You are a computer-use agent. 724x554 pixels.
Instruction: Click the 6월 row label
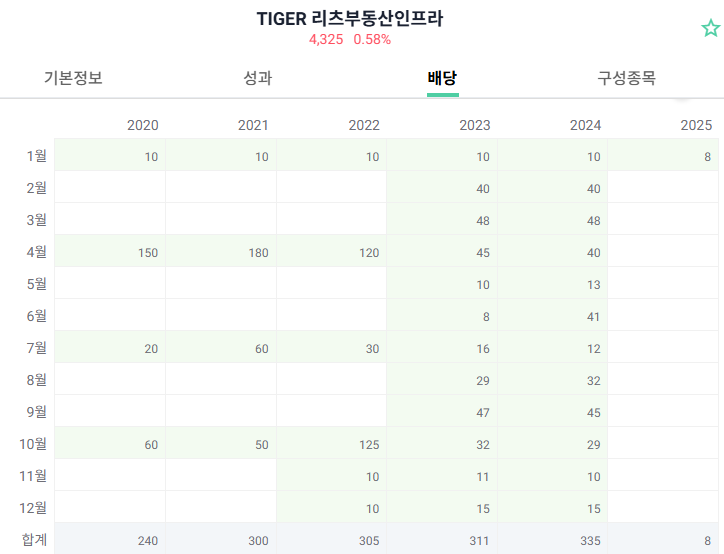[36, 316]
